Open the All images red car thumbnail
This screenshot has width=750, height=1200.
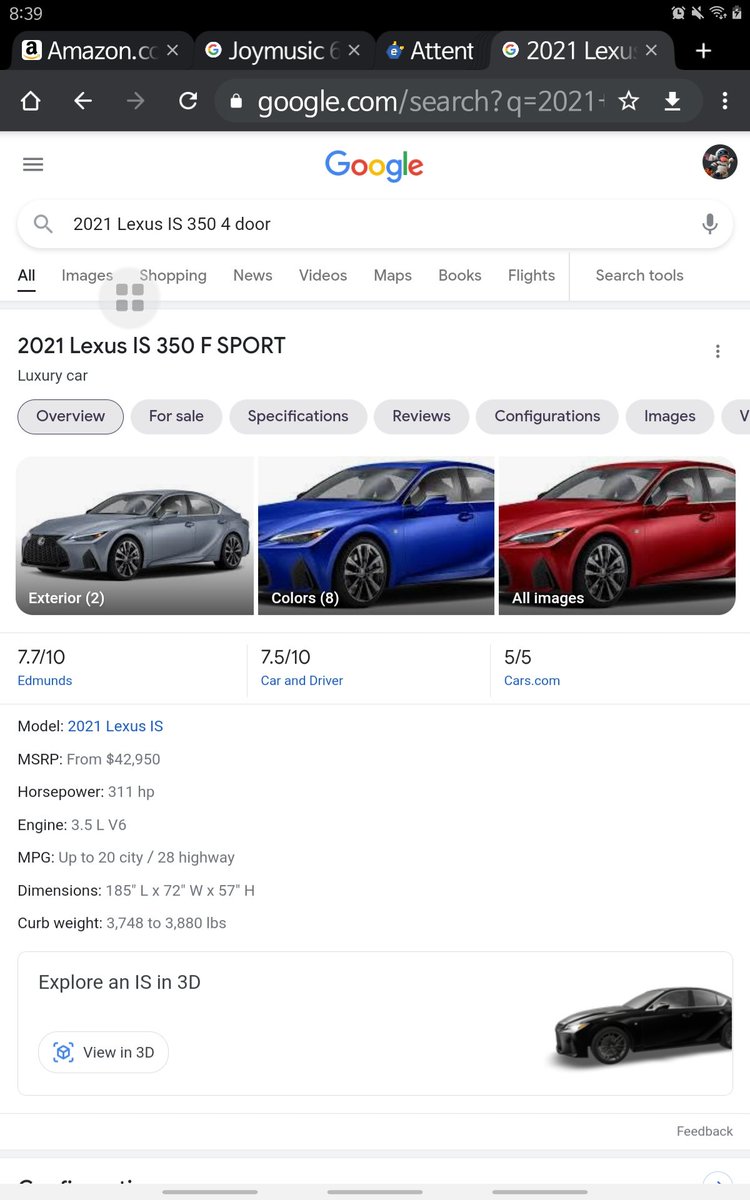coord(617,536)
